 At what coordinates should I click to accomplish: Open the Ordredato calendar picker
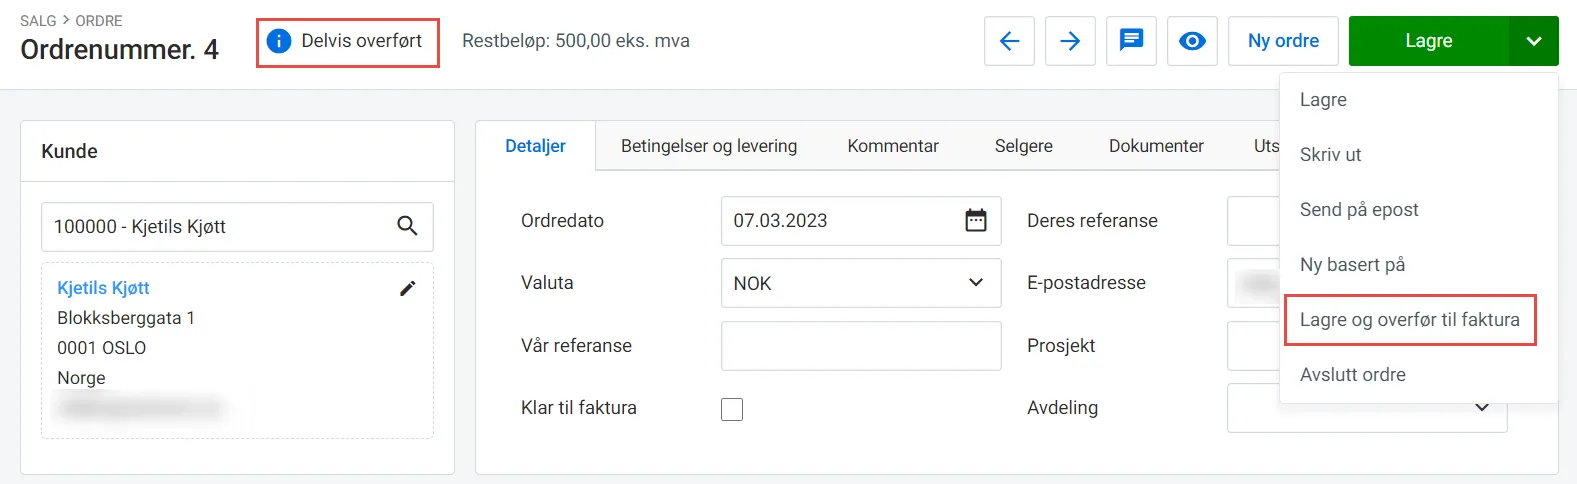point(976,220)
